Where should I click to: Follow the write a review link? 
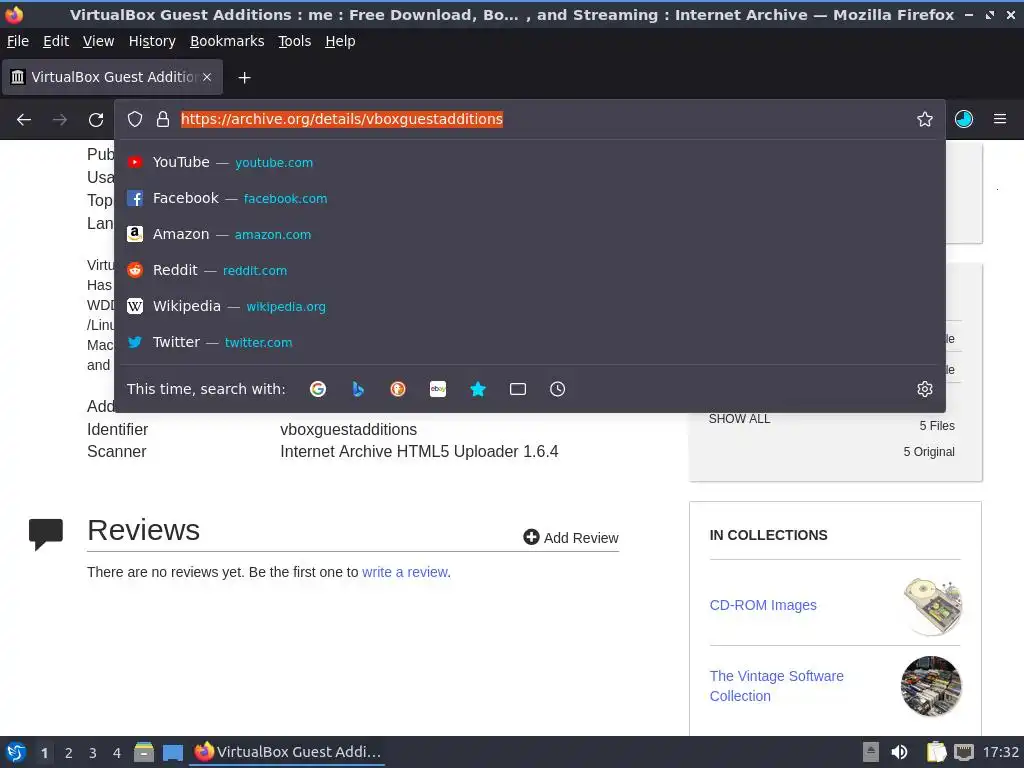[x=405, y=572]
